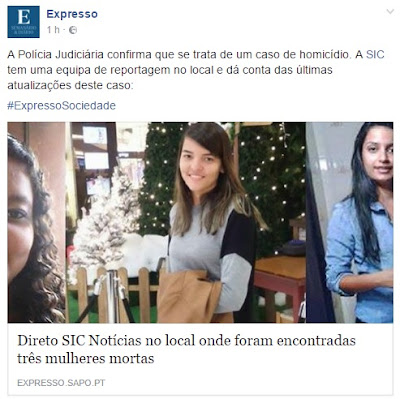Screen dimensions: 400x399
Task: Click right photo of woman in denim shirt
Action: (349, 222)
